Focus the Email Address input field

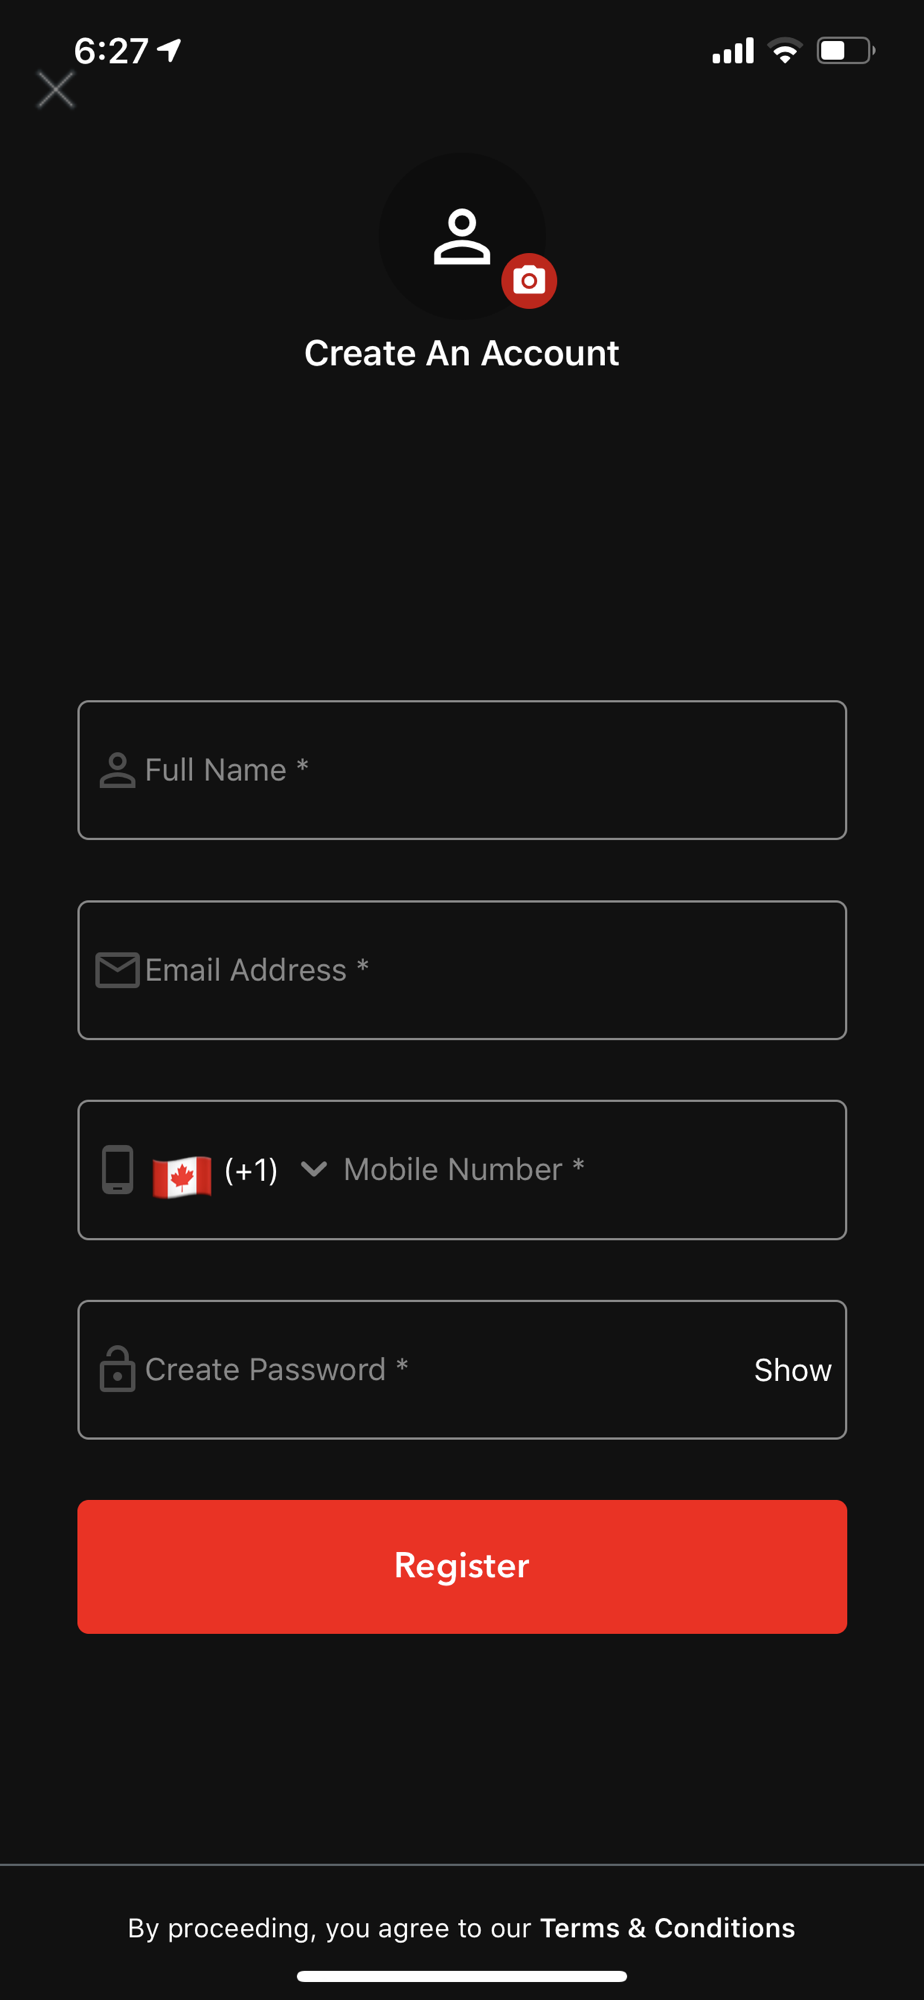point(462,970)
